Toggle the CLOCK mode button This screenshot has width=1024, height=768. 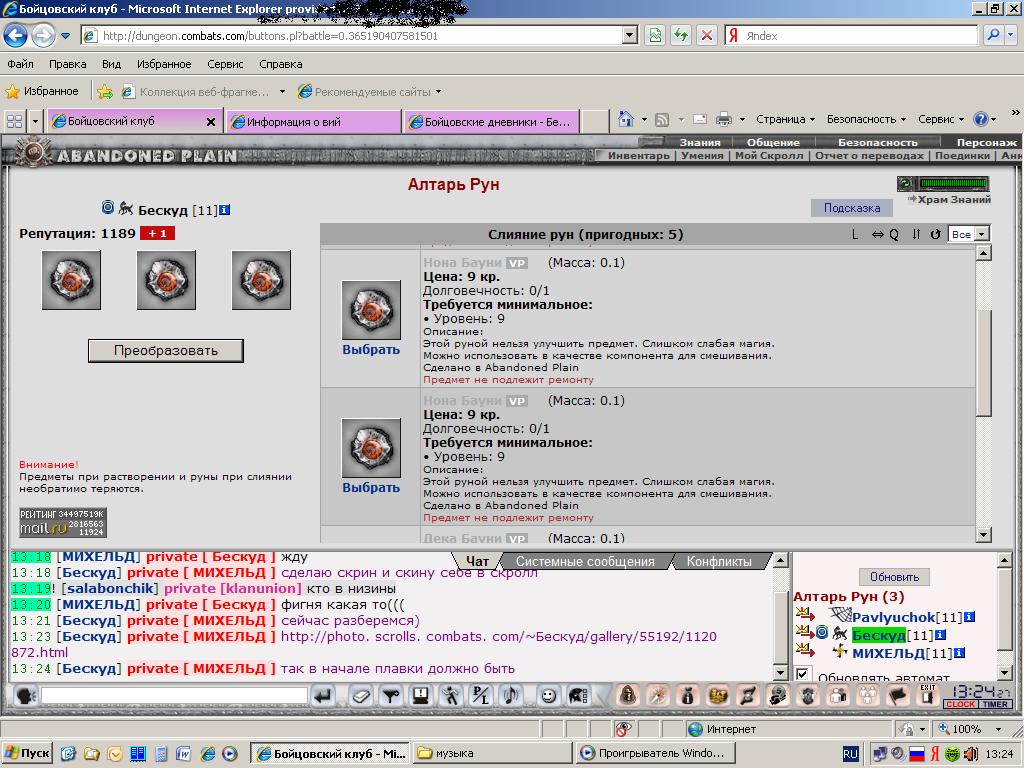pyautogui.click(x=960, y=704)
